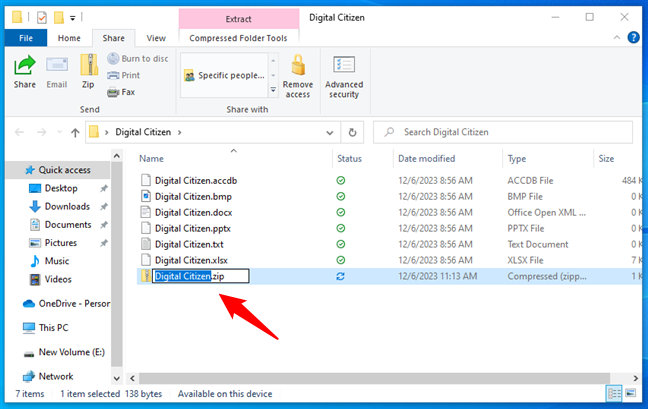Expand the Share with gallery dropdown

pyautogui.click(x=273, y=90)
